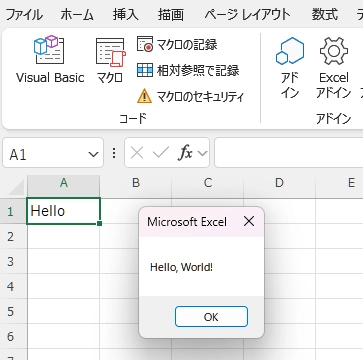Expand the Name Box dropdown arrow
The height and width of the screenshot is (360, 363).
93,154
